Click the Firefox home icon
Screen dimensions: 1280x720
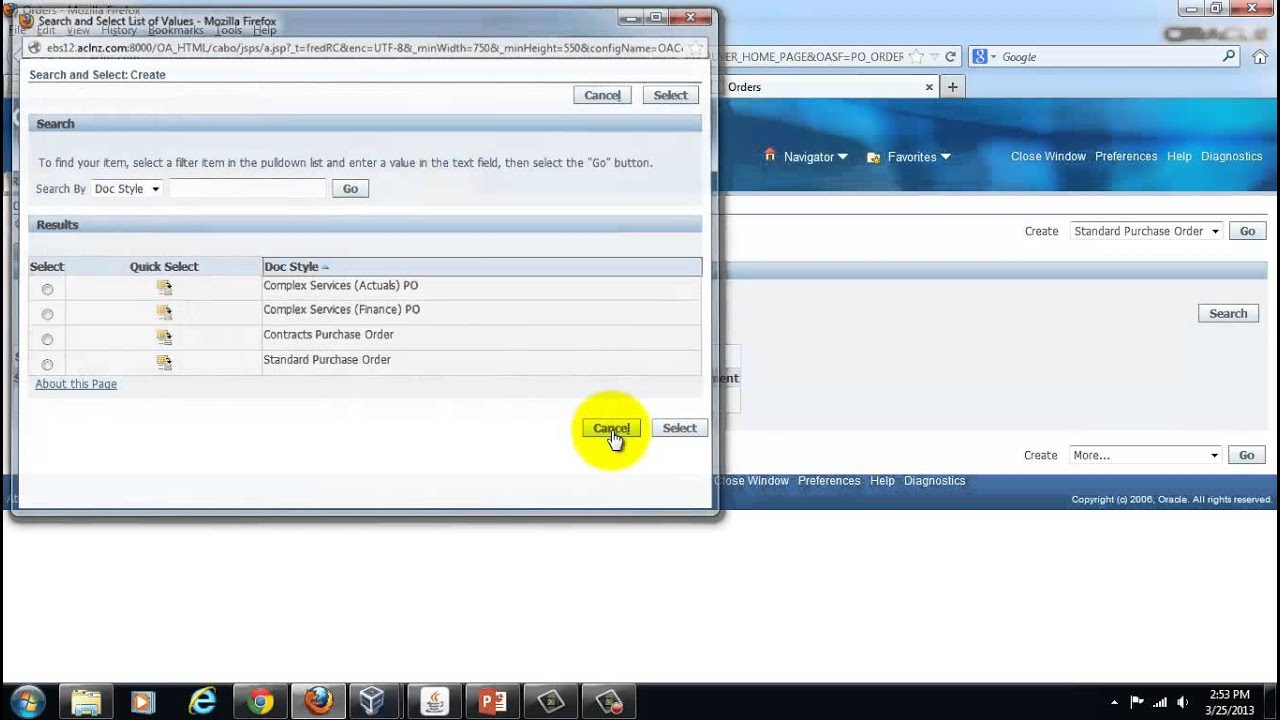coord(1260,57)
